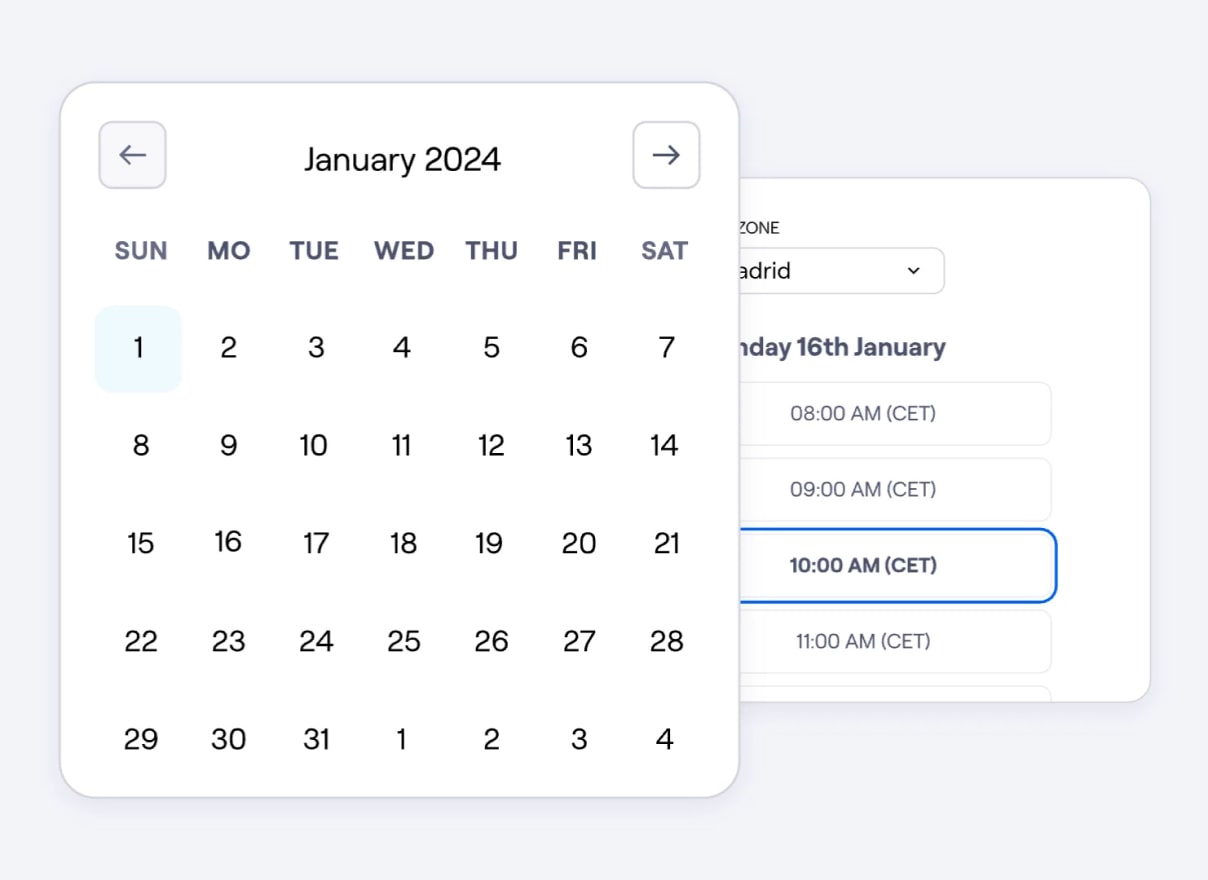Image resolution: width=1208 pixels, height=880 pixels.
Task: Click the January 2024 month title
Action: point(402,160)
